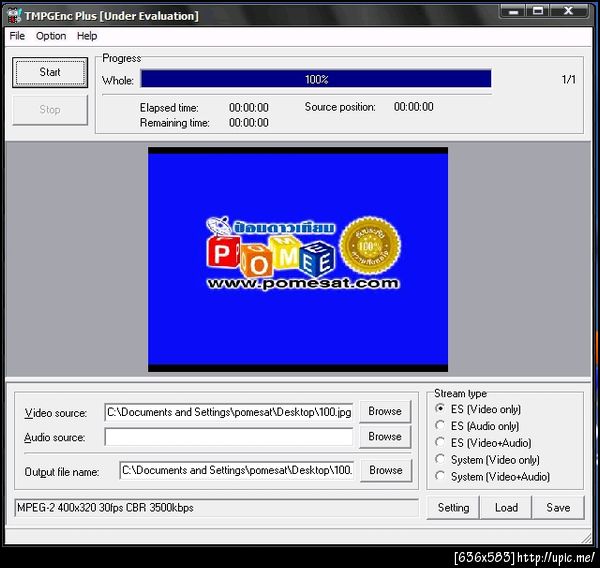
Task: Click the window resize grip corner
Action: (x=586, y=539)
